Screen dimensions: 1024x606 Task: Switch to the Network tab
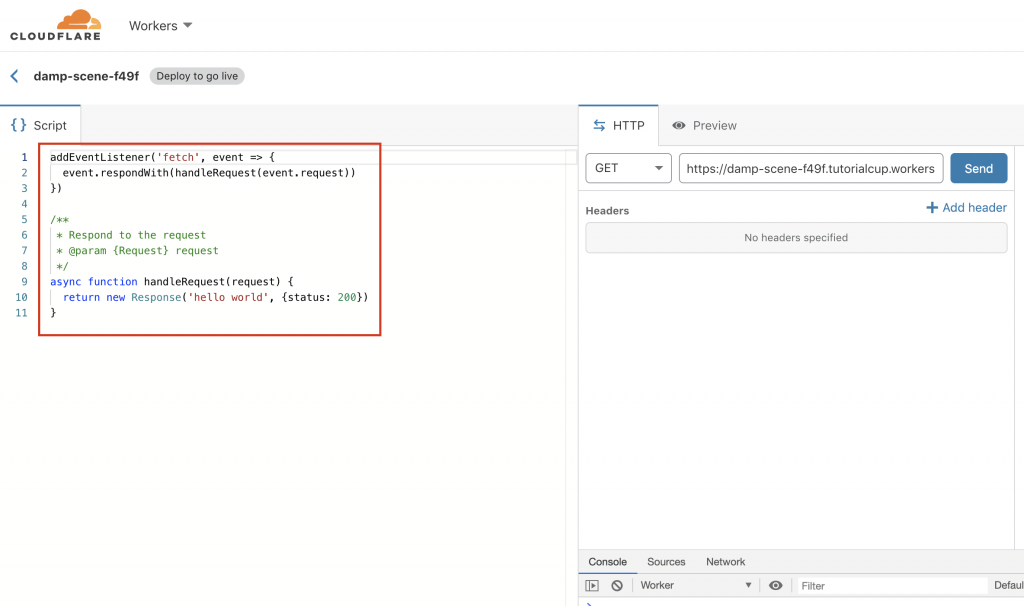click(725, 562)
